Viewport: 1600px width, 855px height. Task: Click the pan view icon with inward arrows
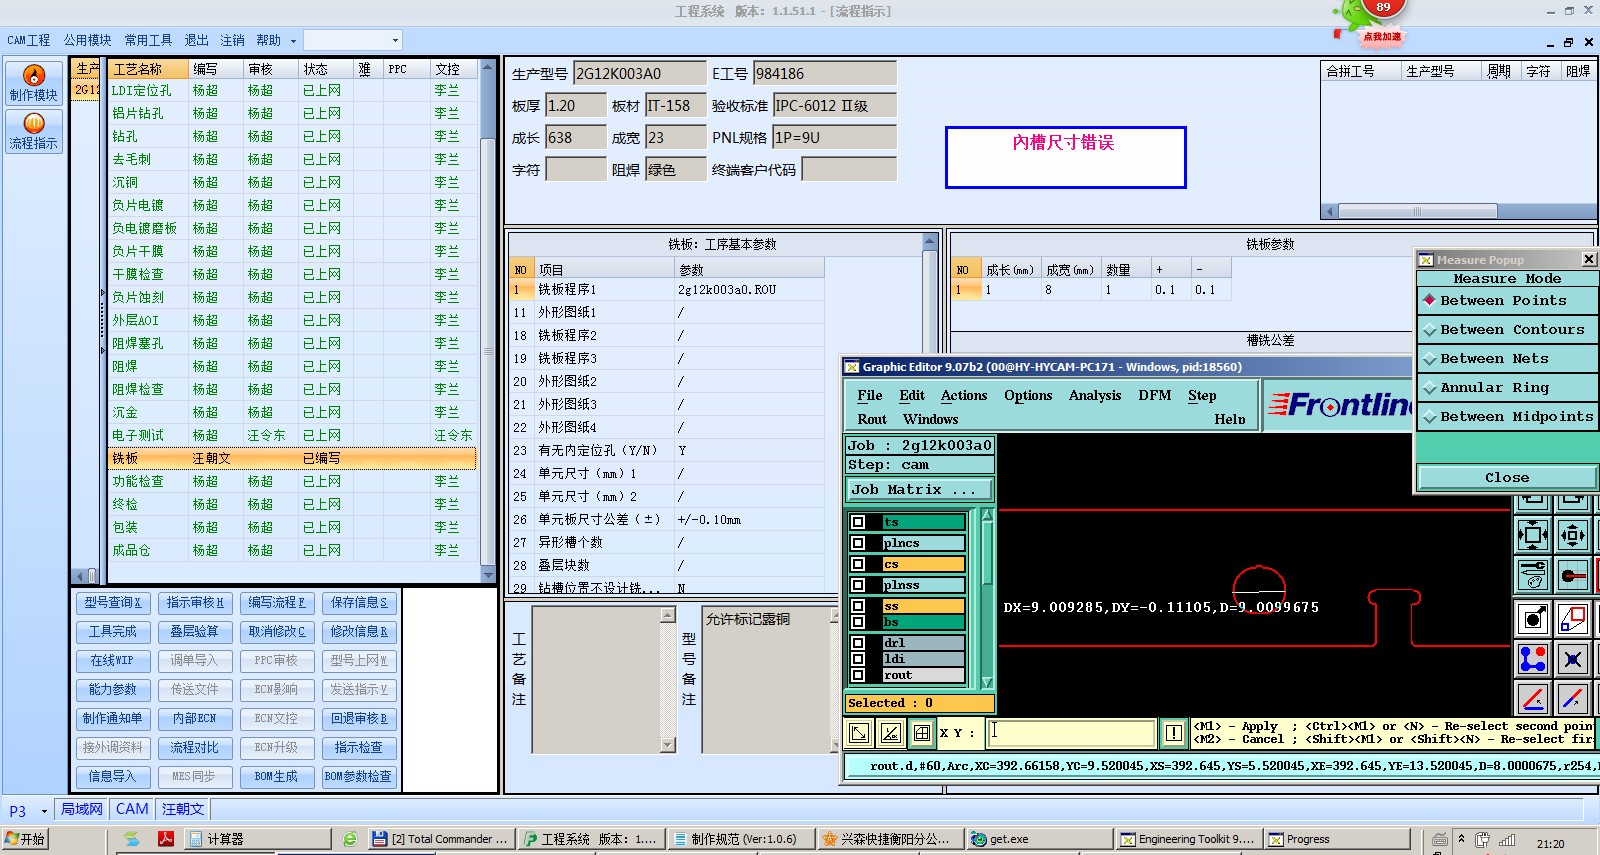pyautogui.click(x=1573, y=535)
